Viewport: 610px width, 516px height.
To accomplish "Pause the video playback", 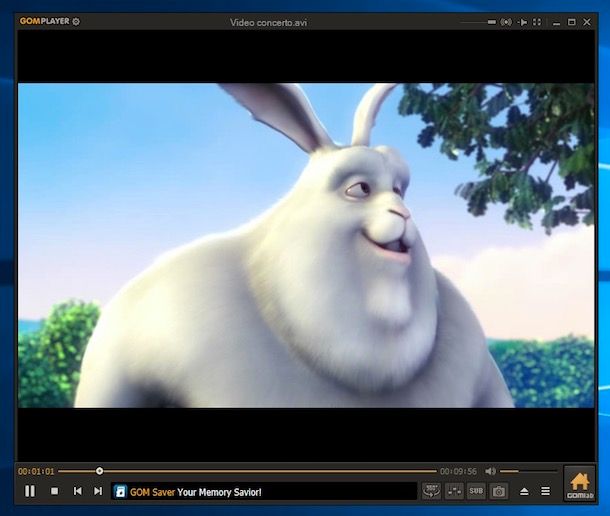I will 30,491.
